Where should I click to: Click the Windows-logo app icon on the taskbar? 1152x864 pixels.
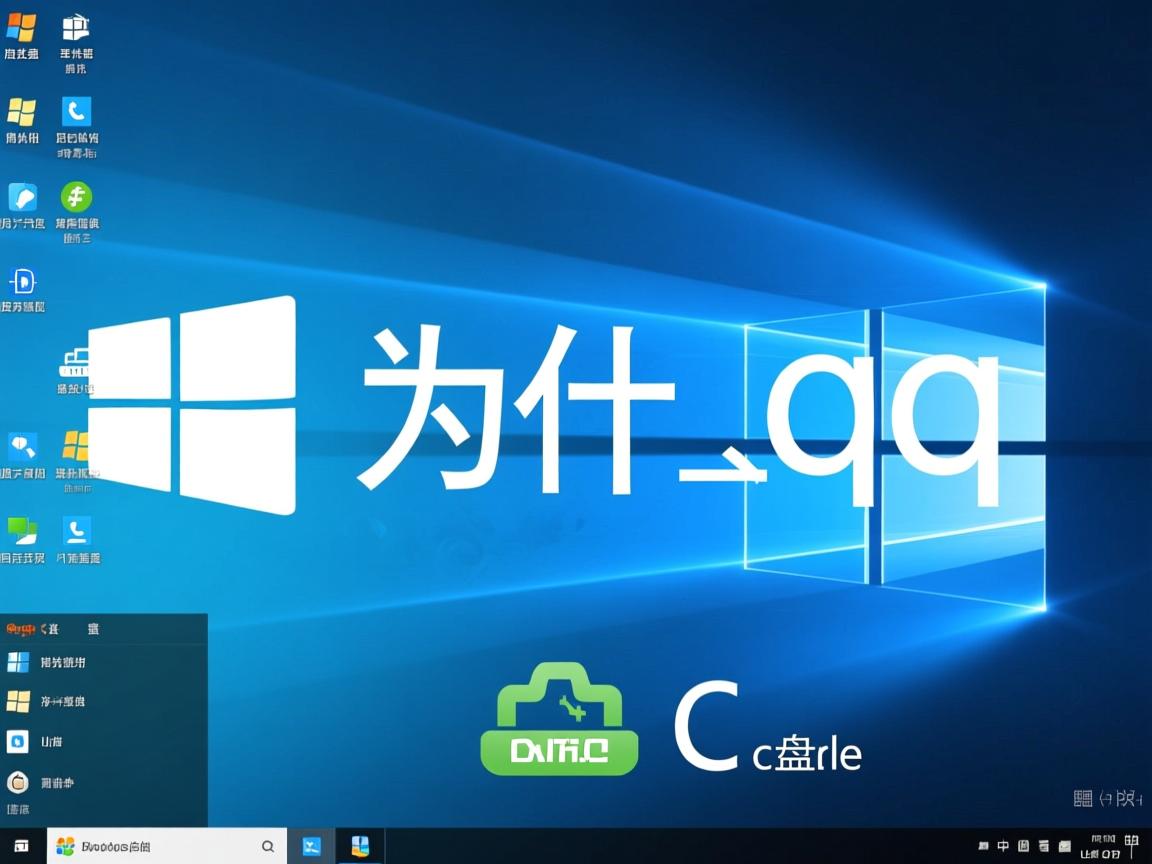pos(360,845)
